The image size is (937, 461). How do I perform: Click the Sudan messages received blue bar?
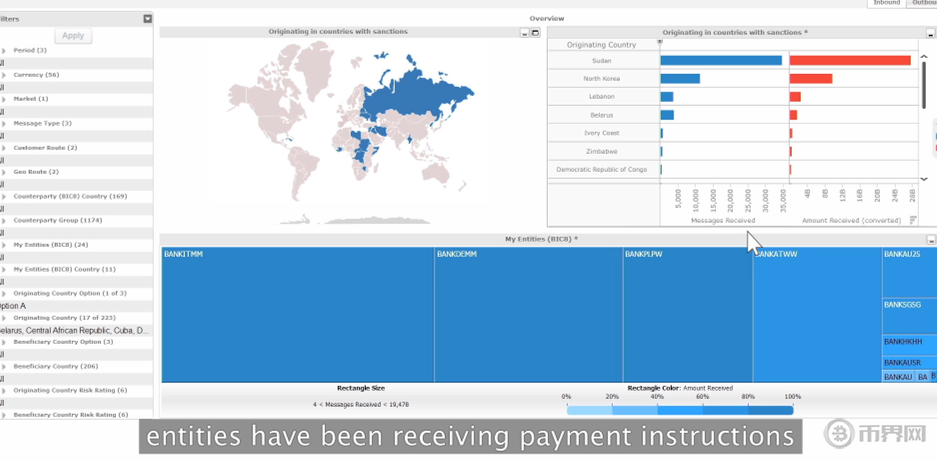[x=720, y=61]
